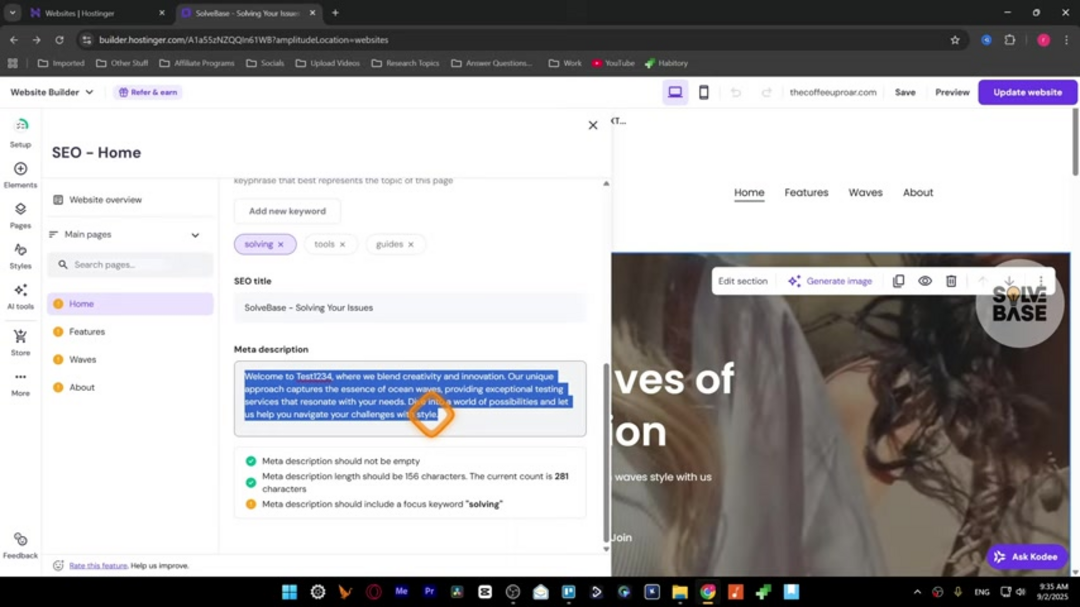Click the SEO title input field
Screen dimensions: 1080x607
tap(410, 308)
